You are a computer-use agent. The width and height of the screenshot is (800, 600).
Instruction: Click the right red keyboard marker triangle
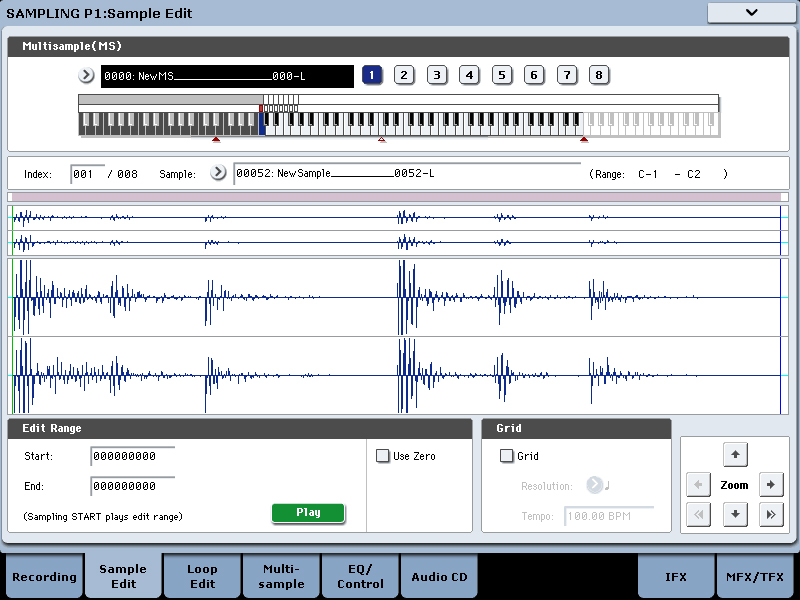click(x=584, y=139)
